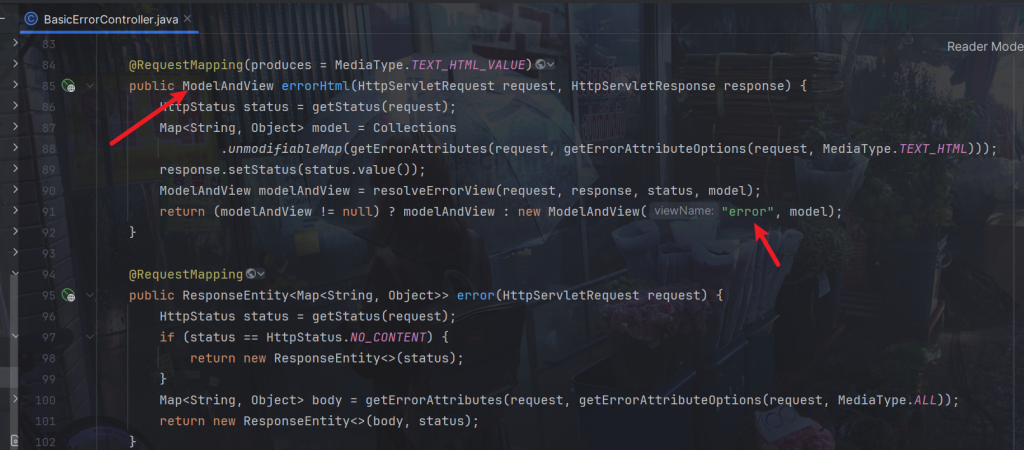Click the globe icon after the second @RequestMapping

249,274
